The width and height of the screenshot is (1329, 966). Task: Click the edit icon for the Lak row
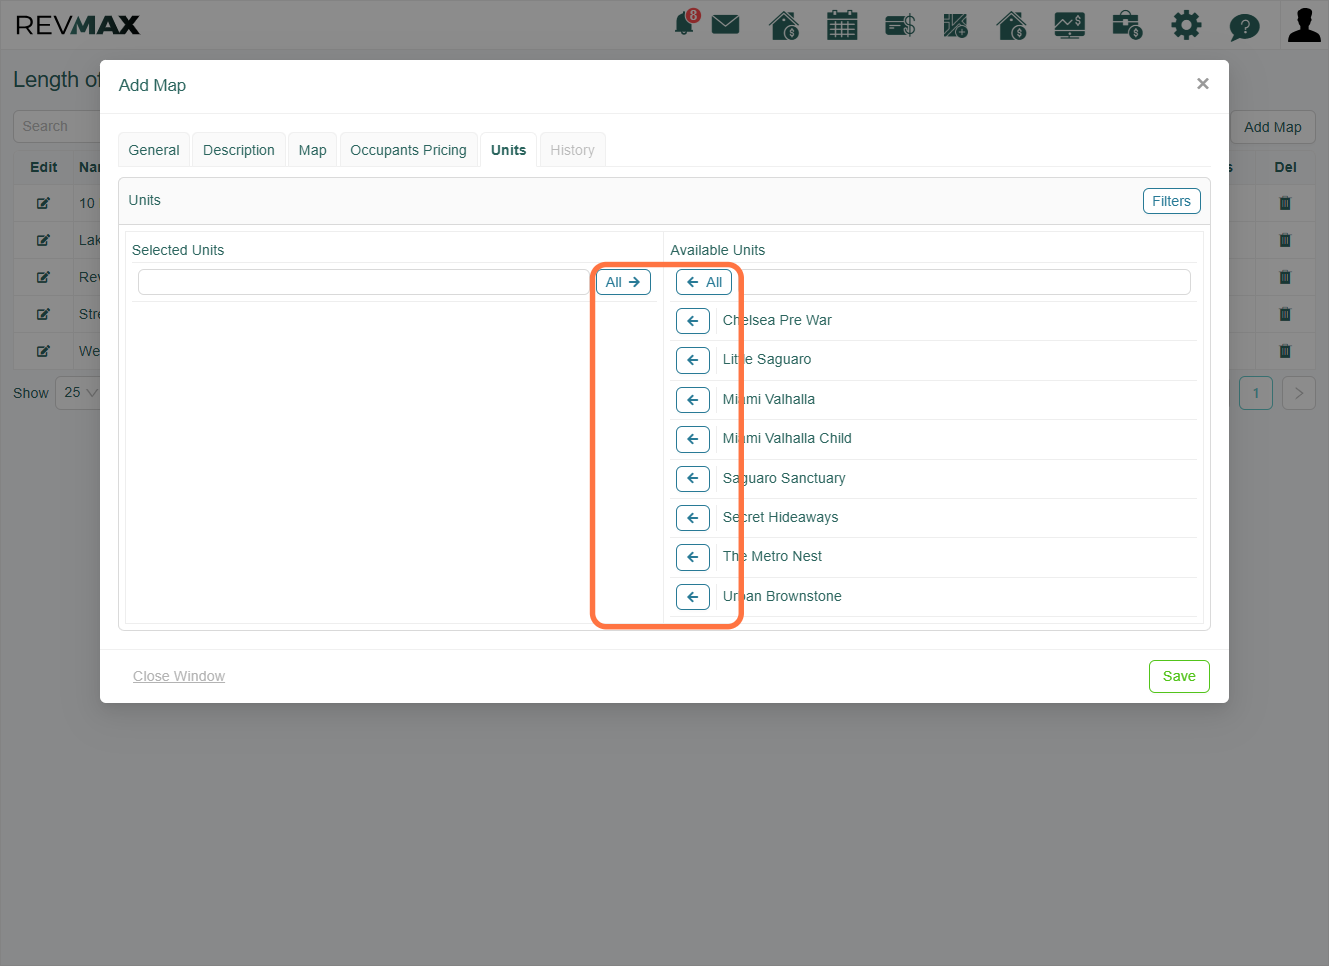click(x=43, y=240)
